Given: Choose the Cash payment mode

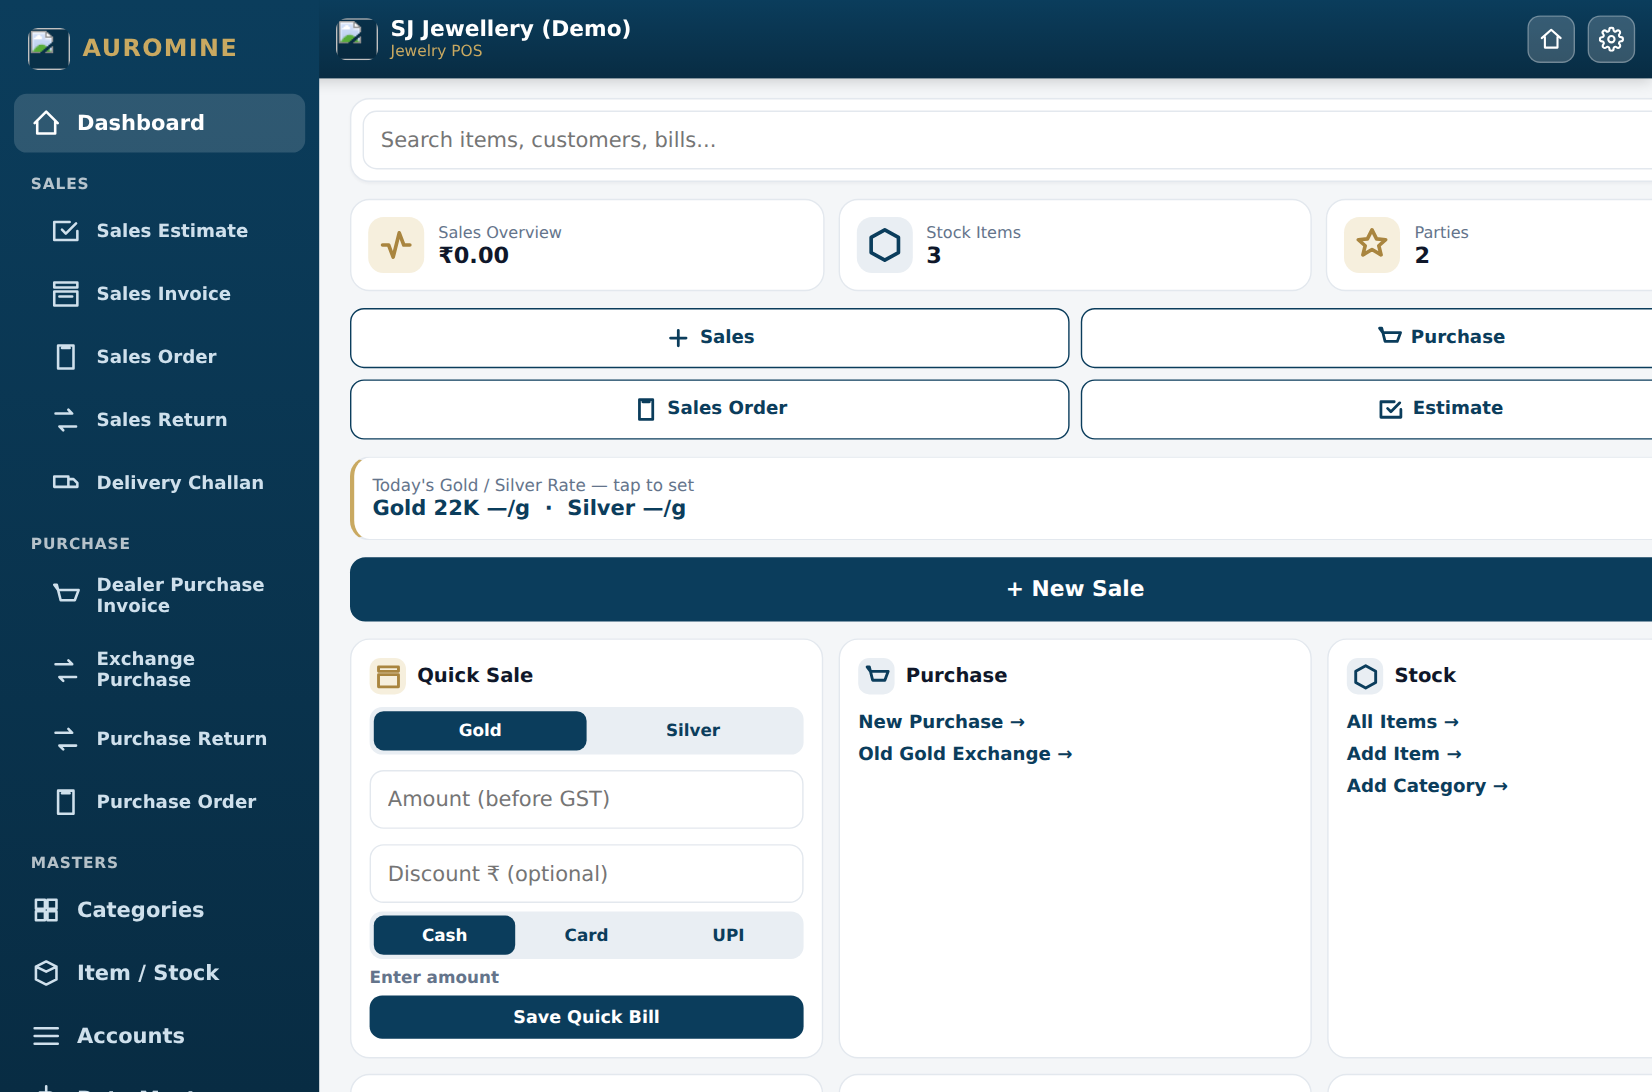Looking at the screenshot, I should [x=444, y=936].
